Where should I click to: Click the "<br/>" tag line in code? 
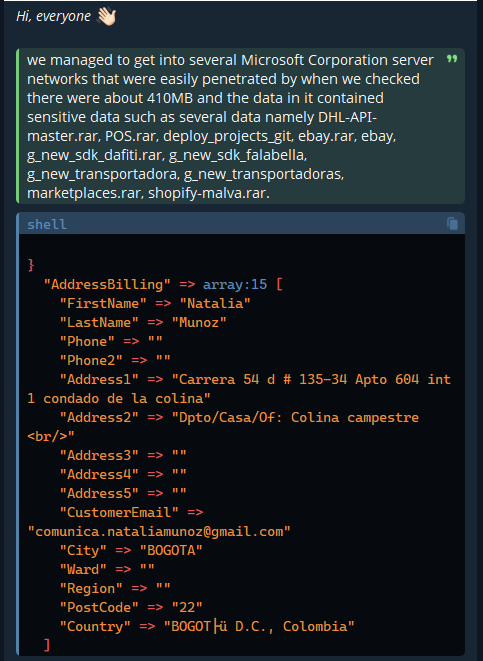point(51,436)
